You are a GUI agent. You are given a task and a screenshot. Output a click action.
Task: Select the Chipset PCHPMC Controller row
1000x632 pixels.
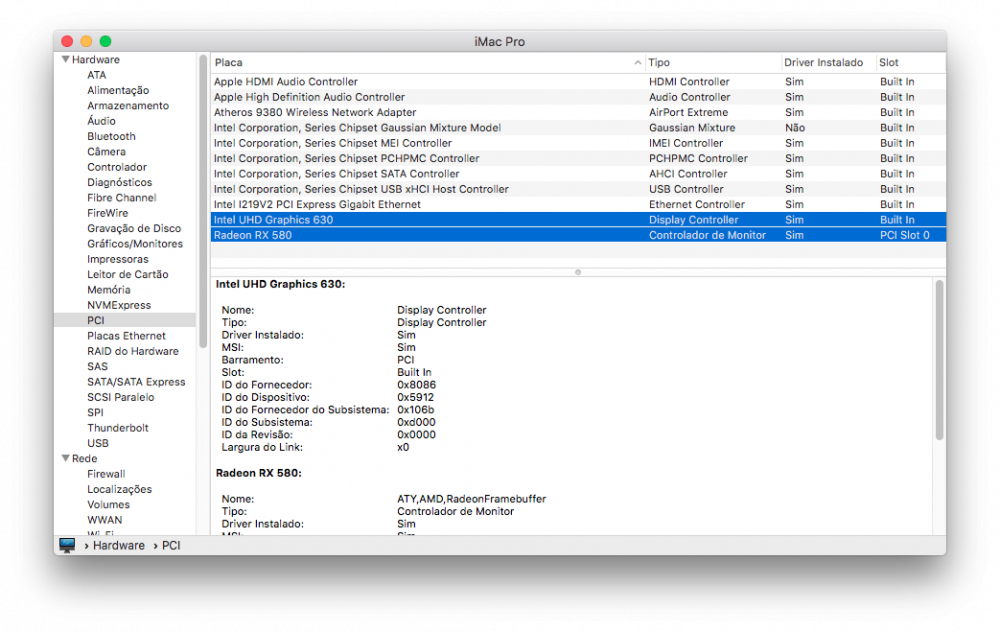pos(578,158)
